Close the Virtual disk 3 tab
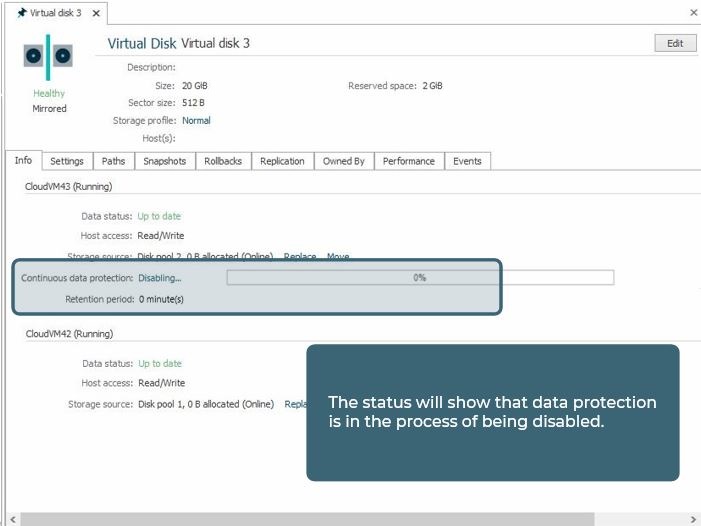Image resolution: width=701 pixels, height=526 pixels. tap(96, 13)
